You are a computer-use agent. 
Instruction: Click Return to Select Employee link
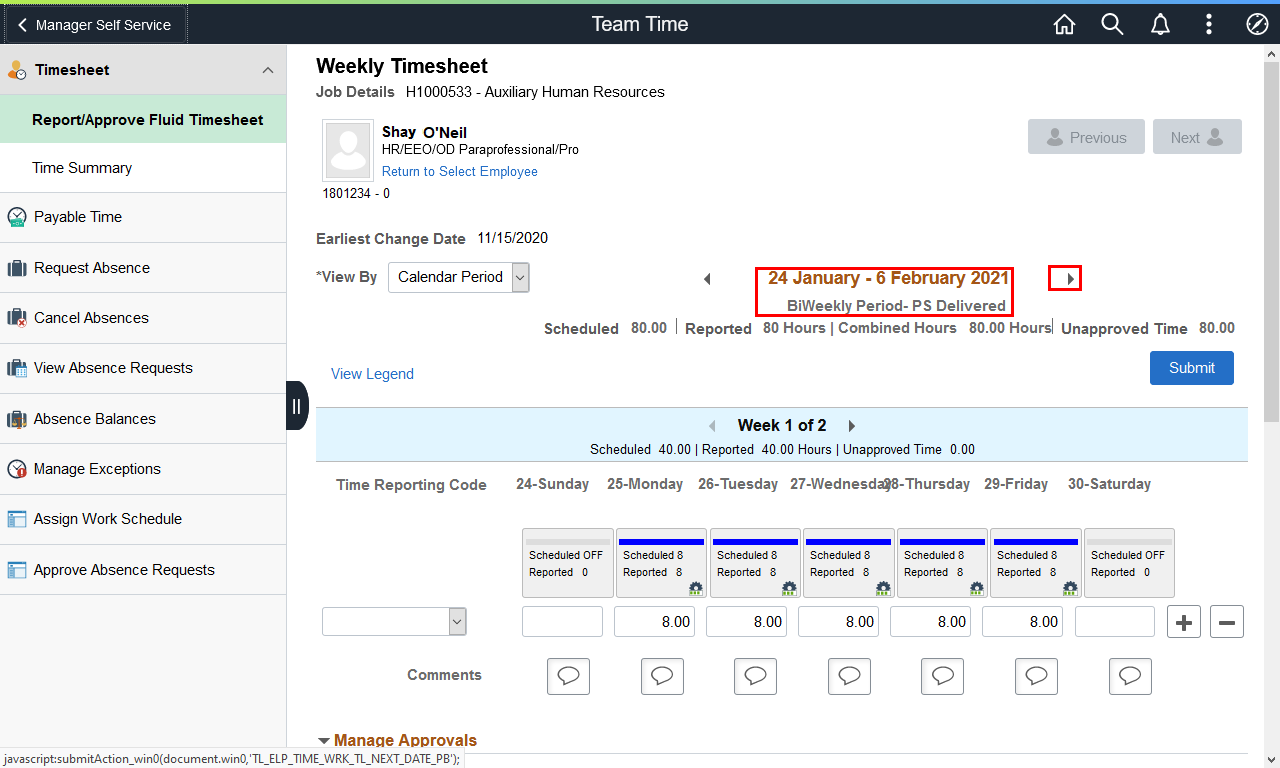coord(460,172)
